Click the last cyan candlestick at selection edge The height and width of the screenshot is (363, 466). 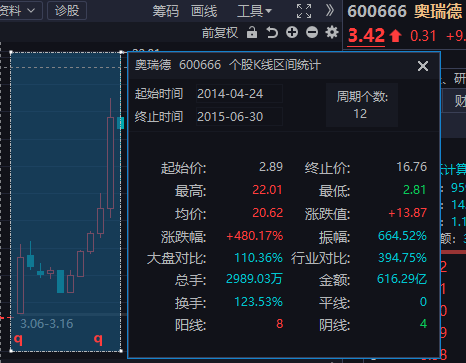coord(120,123)
